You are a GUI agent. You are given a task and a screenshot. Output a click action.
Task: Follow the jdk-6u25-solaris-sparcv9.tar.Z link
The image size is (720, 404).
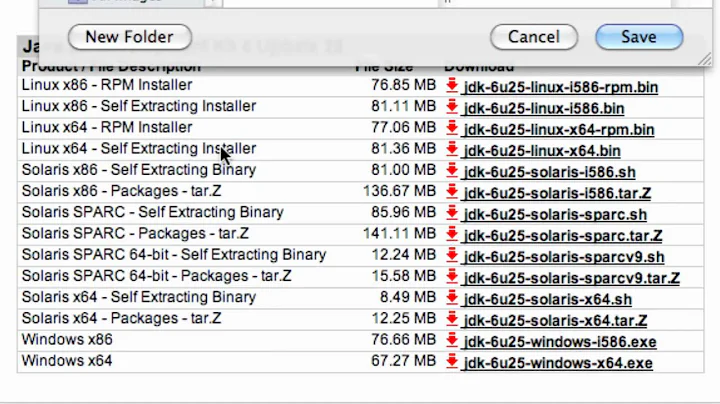[x=571, y=278]
